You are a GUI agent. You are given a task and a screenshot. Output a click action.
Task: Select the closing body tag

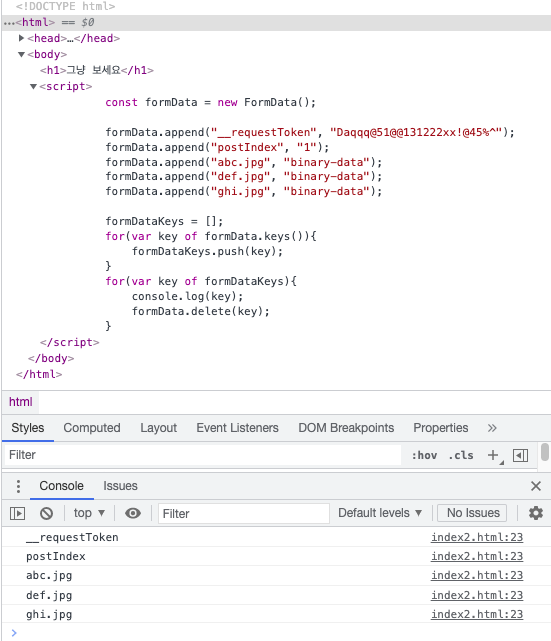tap(51, 358)
